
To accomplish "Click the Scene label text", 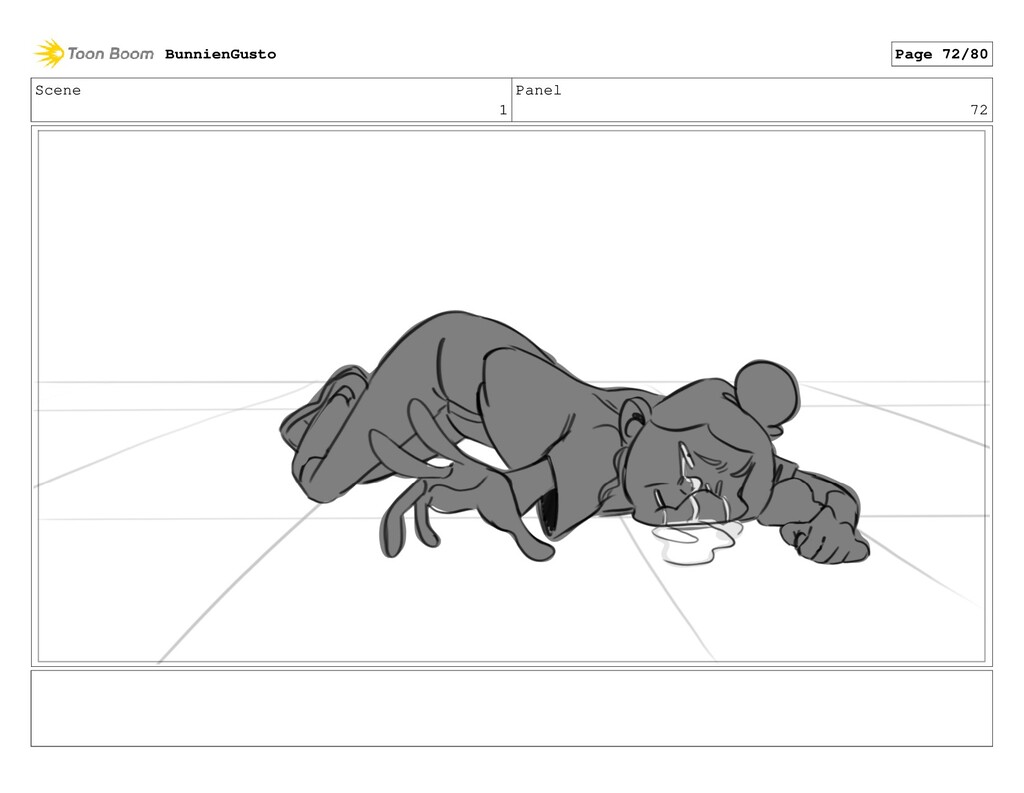I will coord(58,90).
